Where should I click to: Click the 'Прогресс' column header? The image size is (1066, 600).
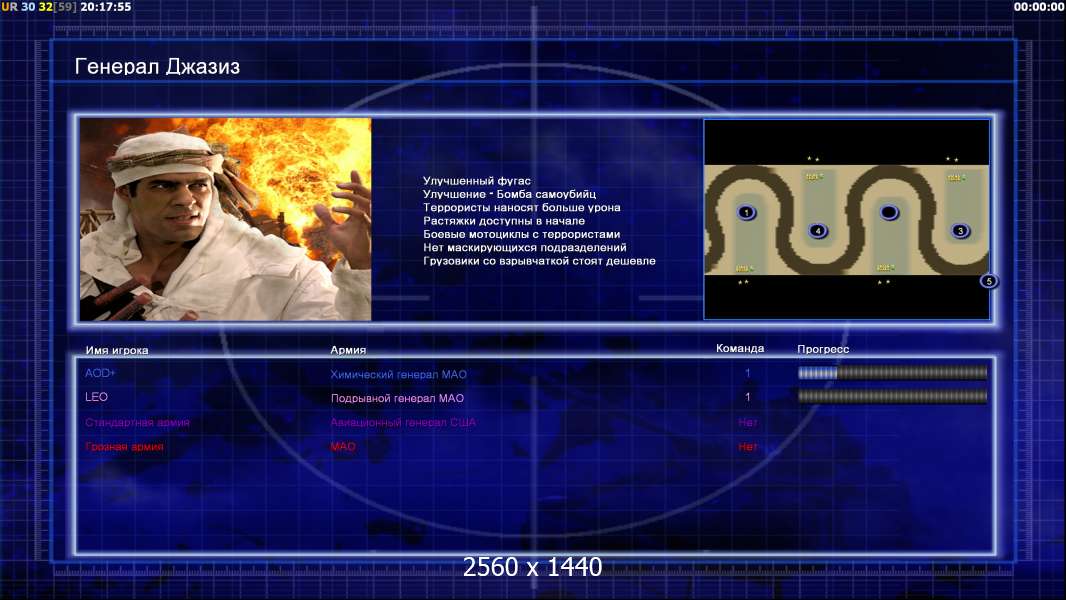coord(823,349)
